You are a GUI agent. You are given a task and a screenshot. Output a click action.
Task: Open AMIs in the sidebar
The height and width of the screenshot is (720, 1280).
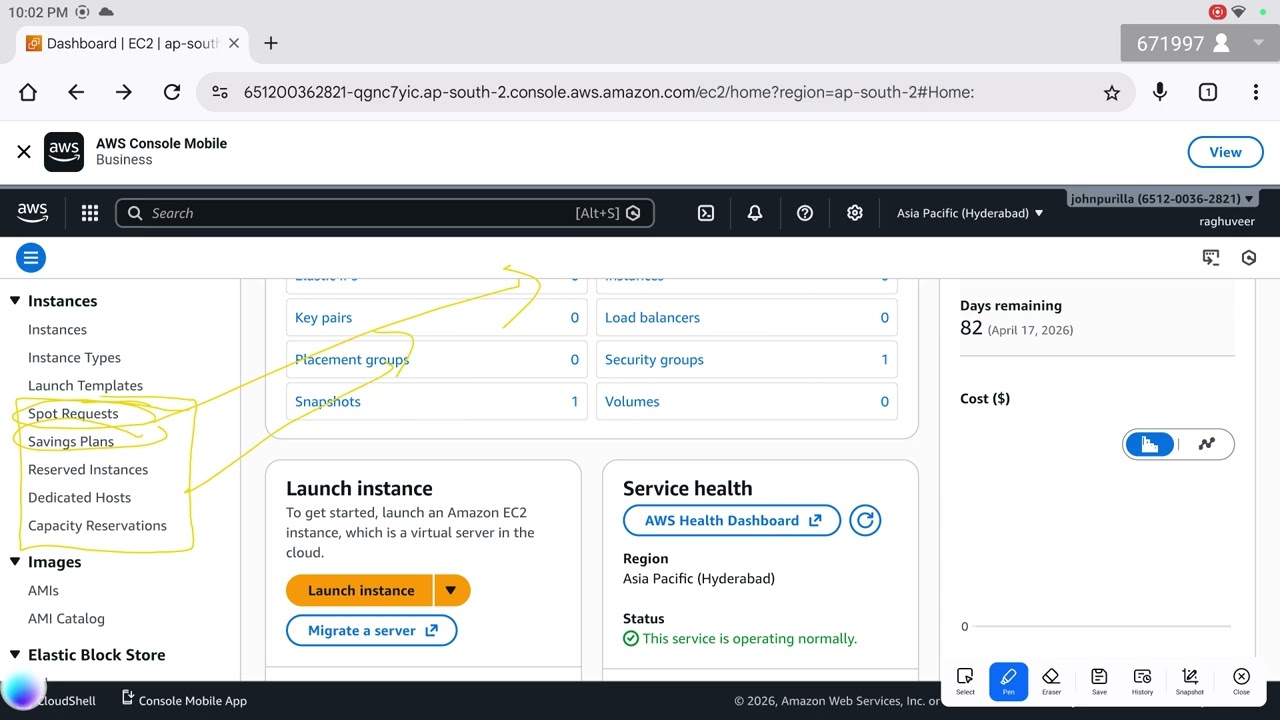(43, 591)
